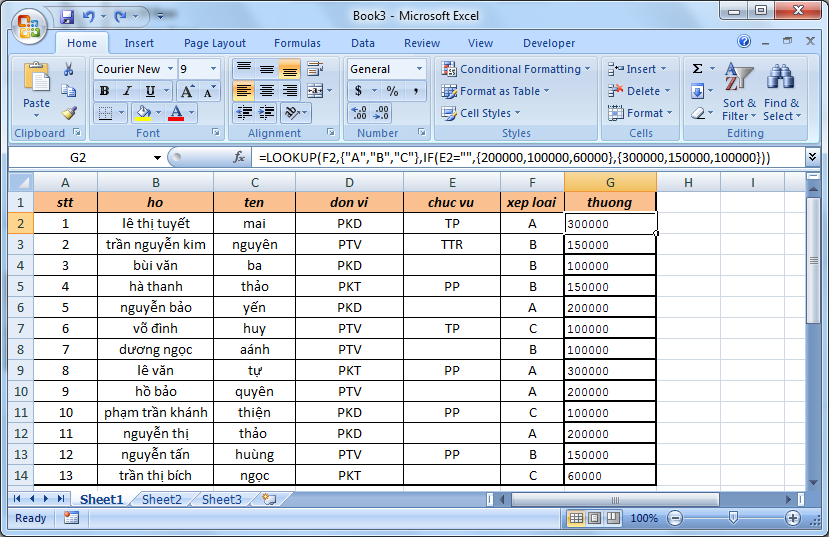This screenshot has height=537, width=829.
Task: Increase the cell indent
Action: click(x=266, y=113)
